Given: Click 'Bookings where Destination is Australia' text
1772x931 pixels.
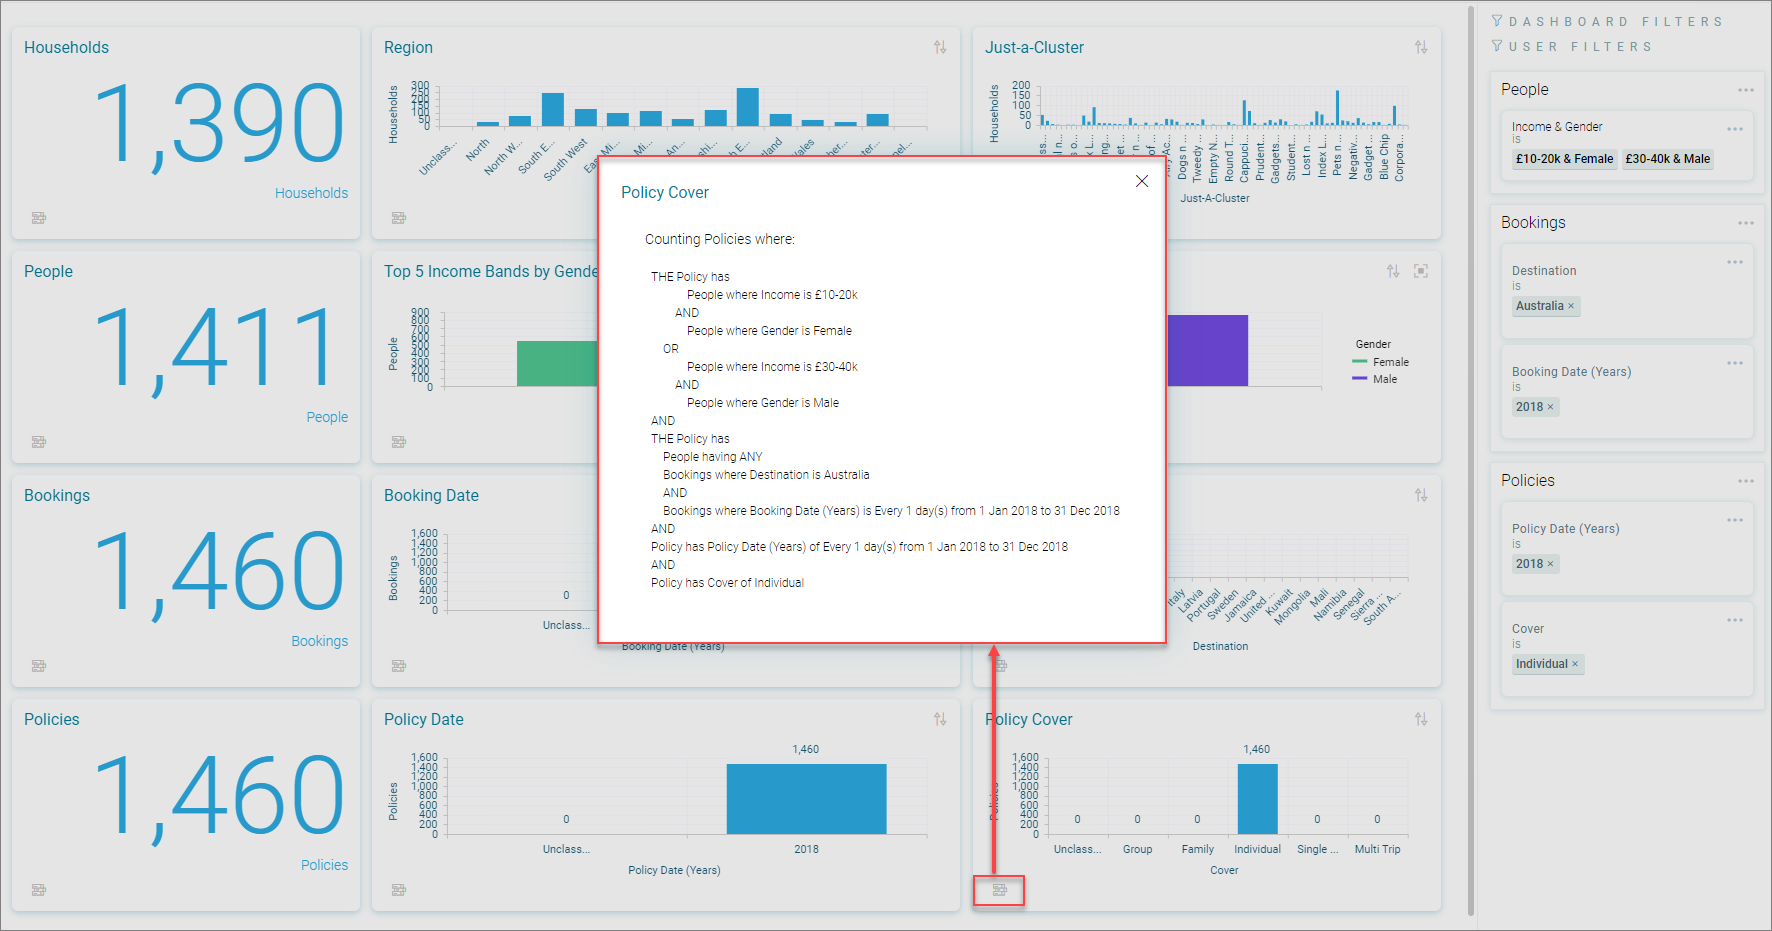Looking at the screenshot, I should [766, 475].
